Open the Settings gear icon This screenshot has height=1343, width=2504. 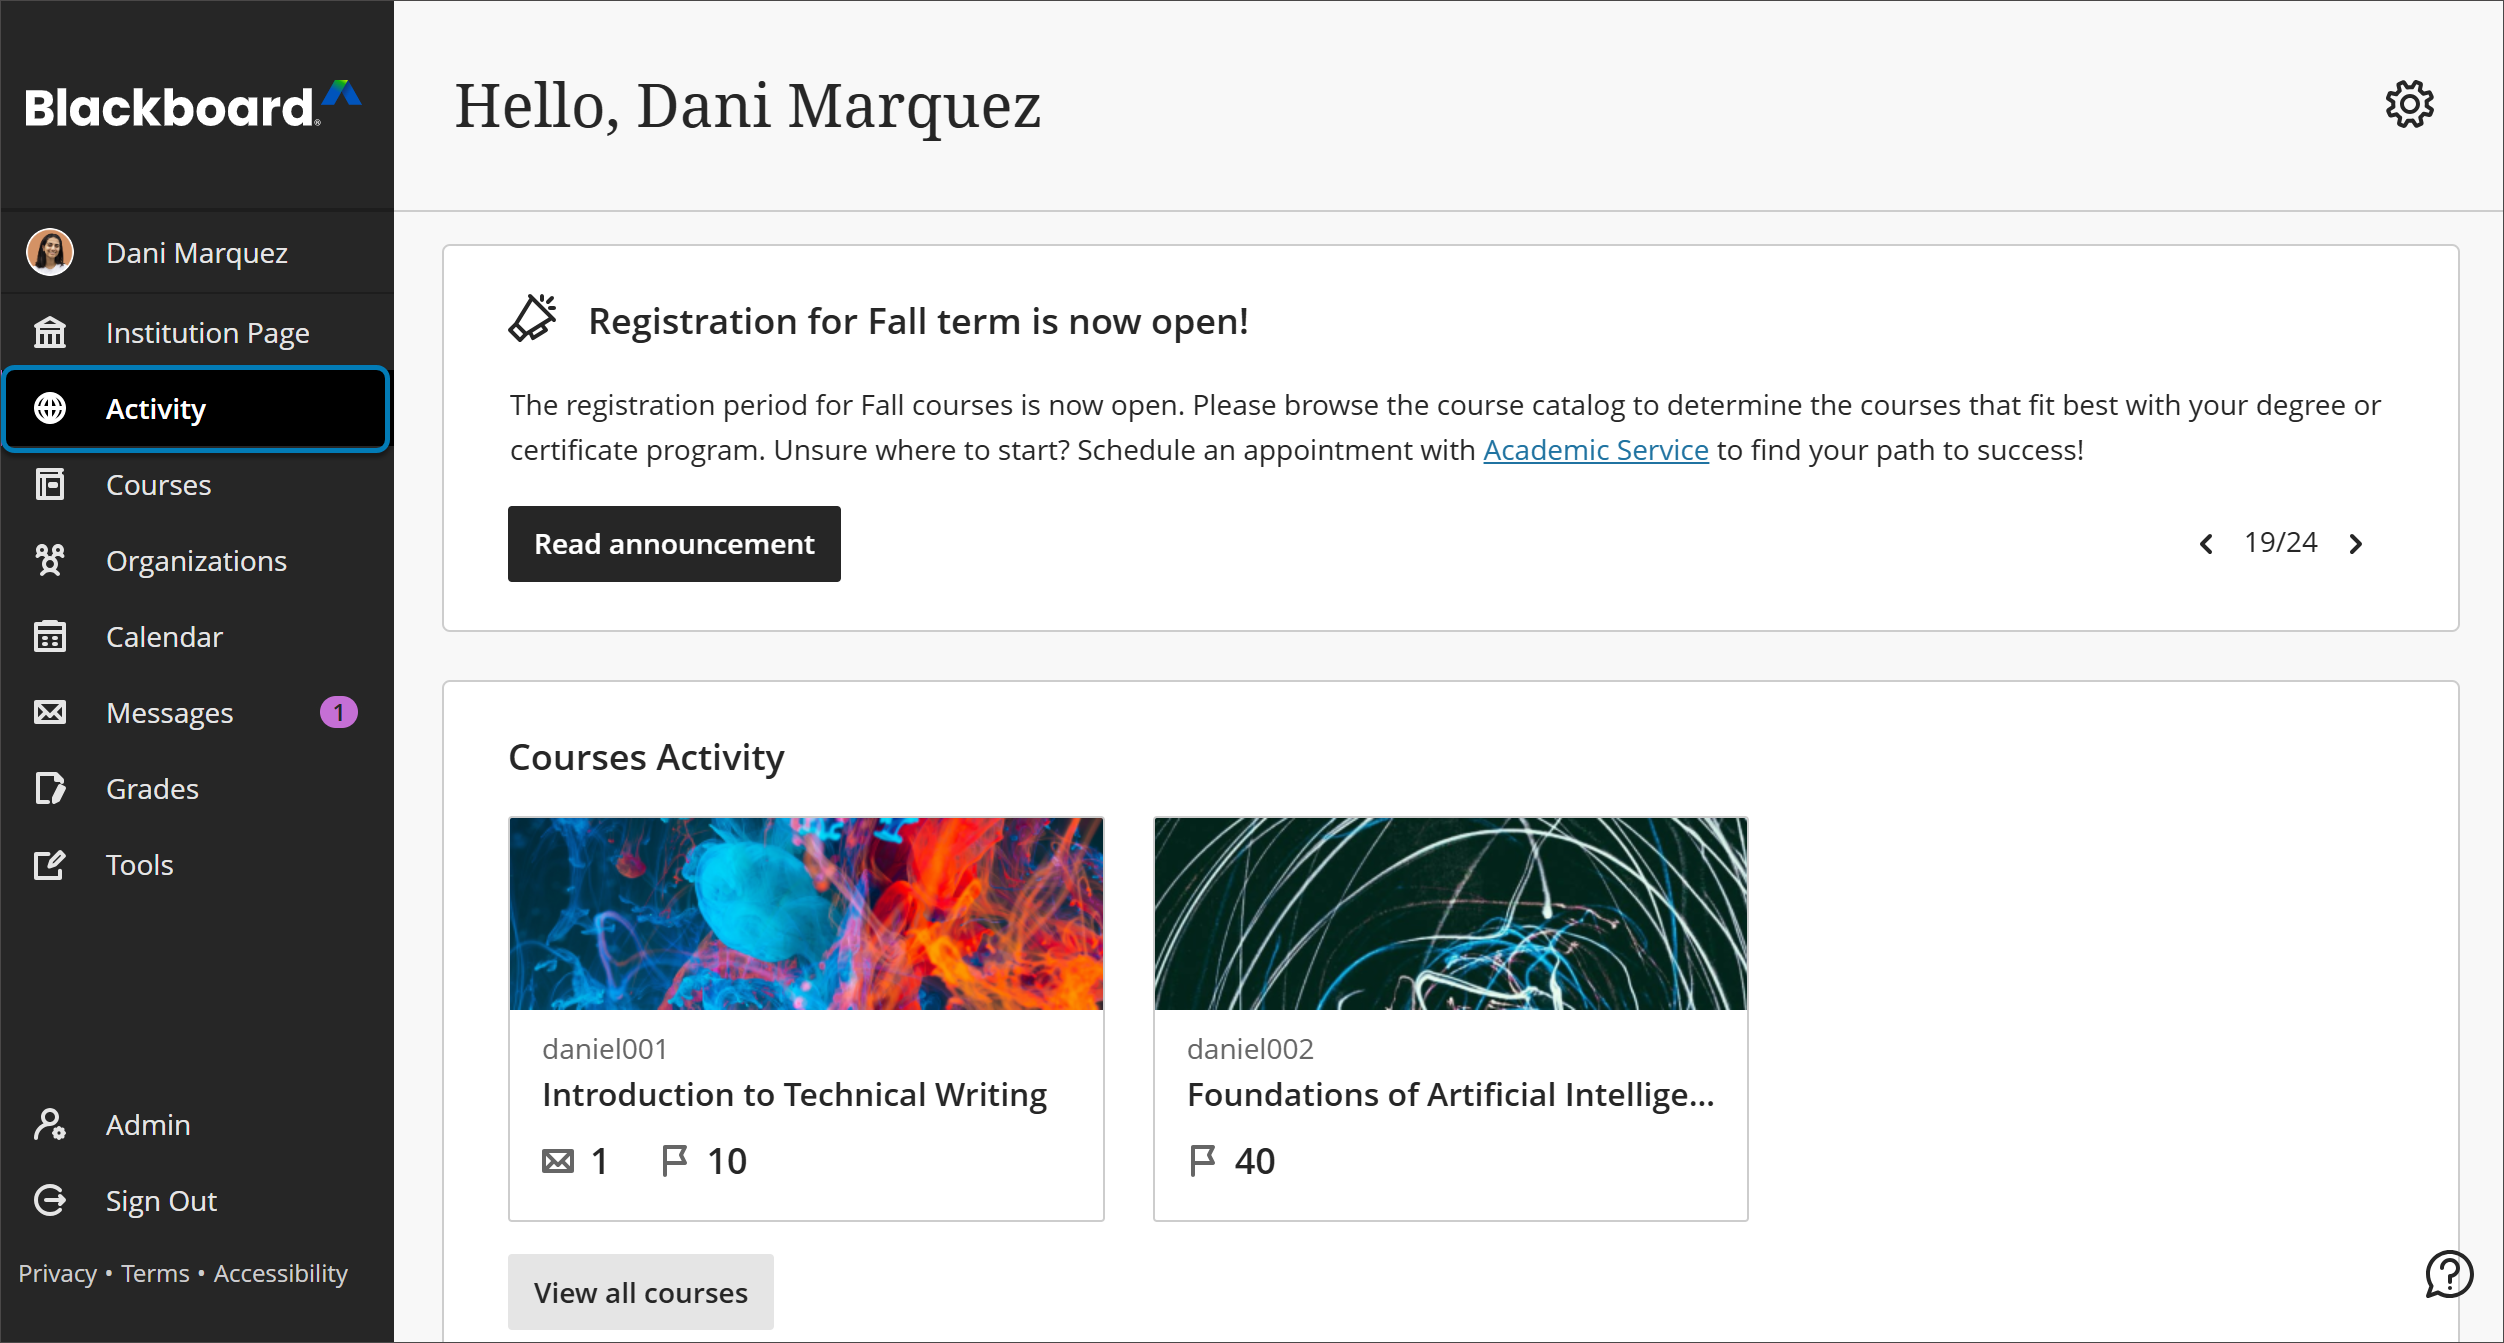coord(2410,103)
